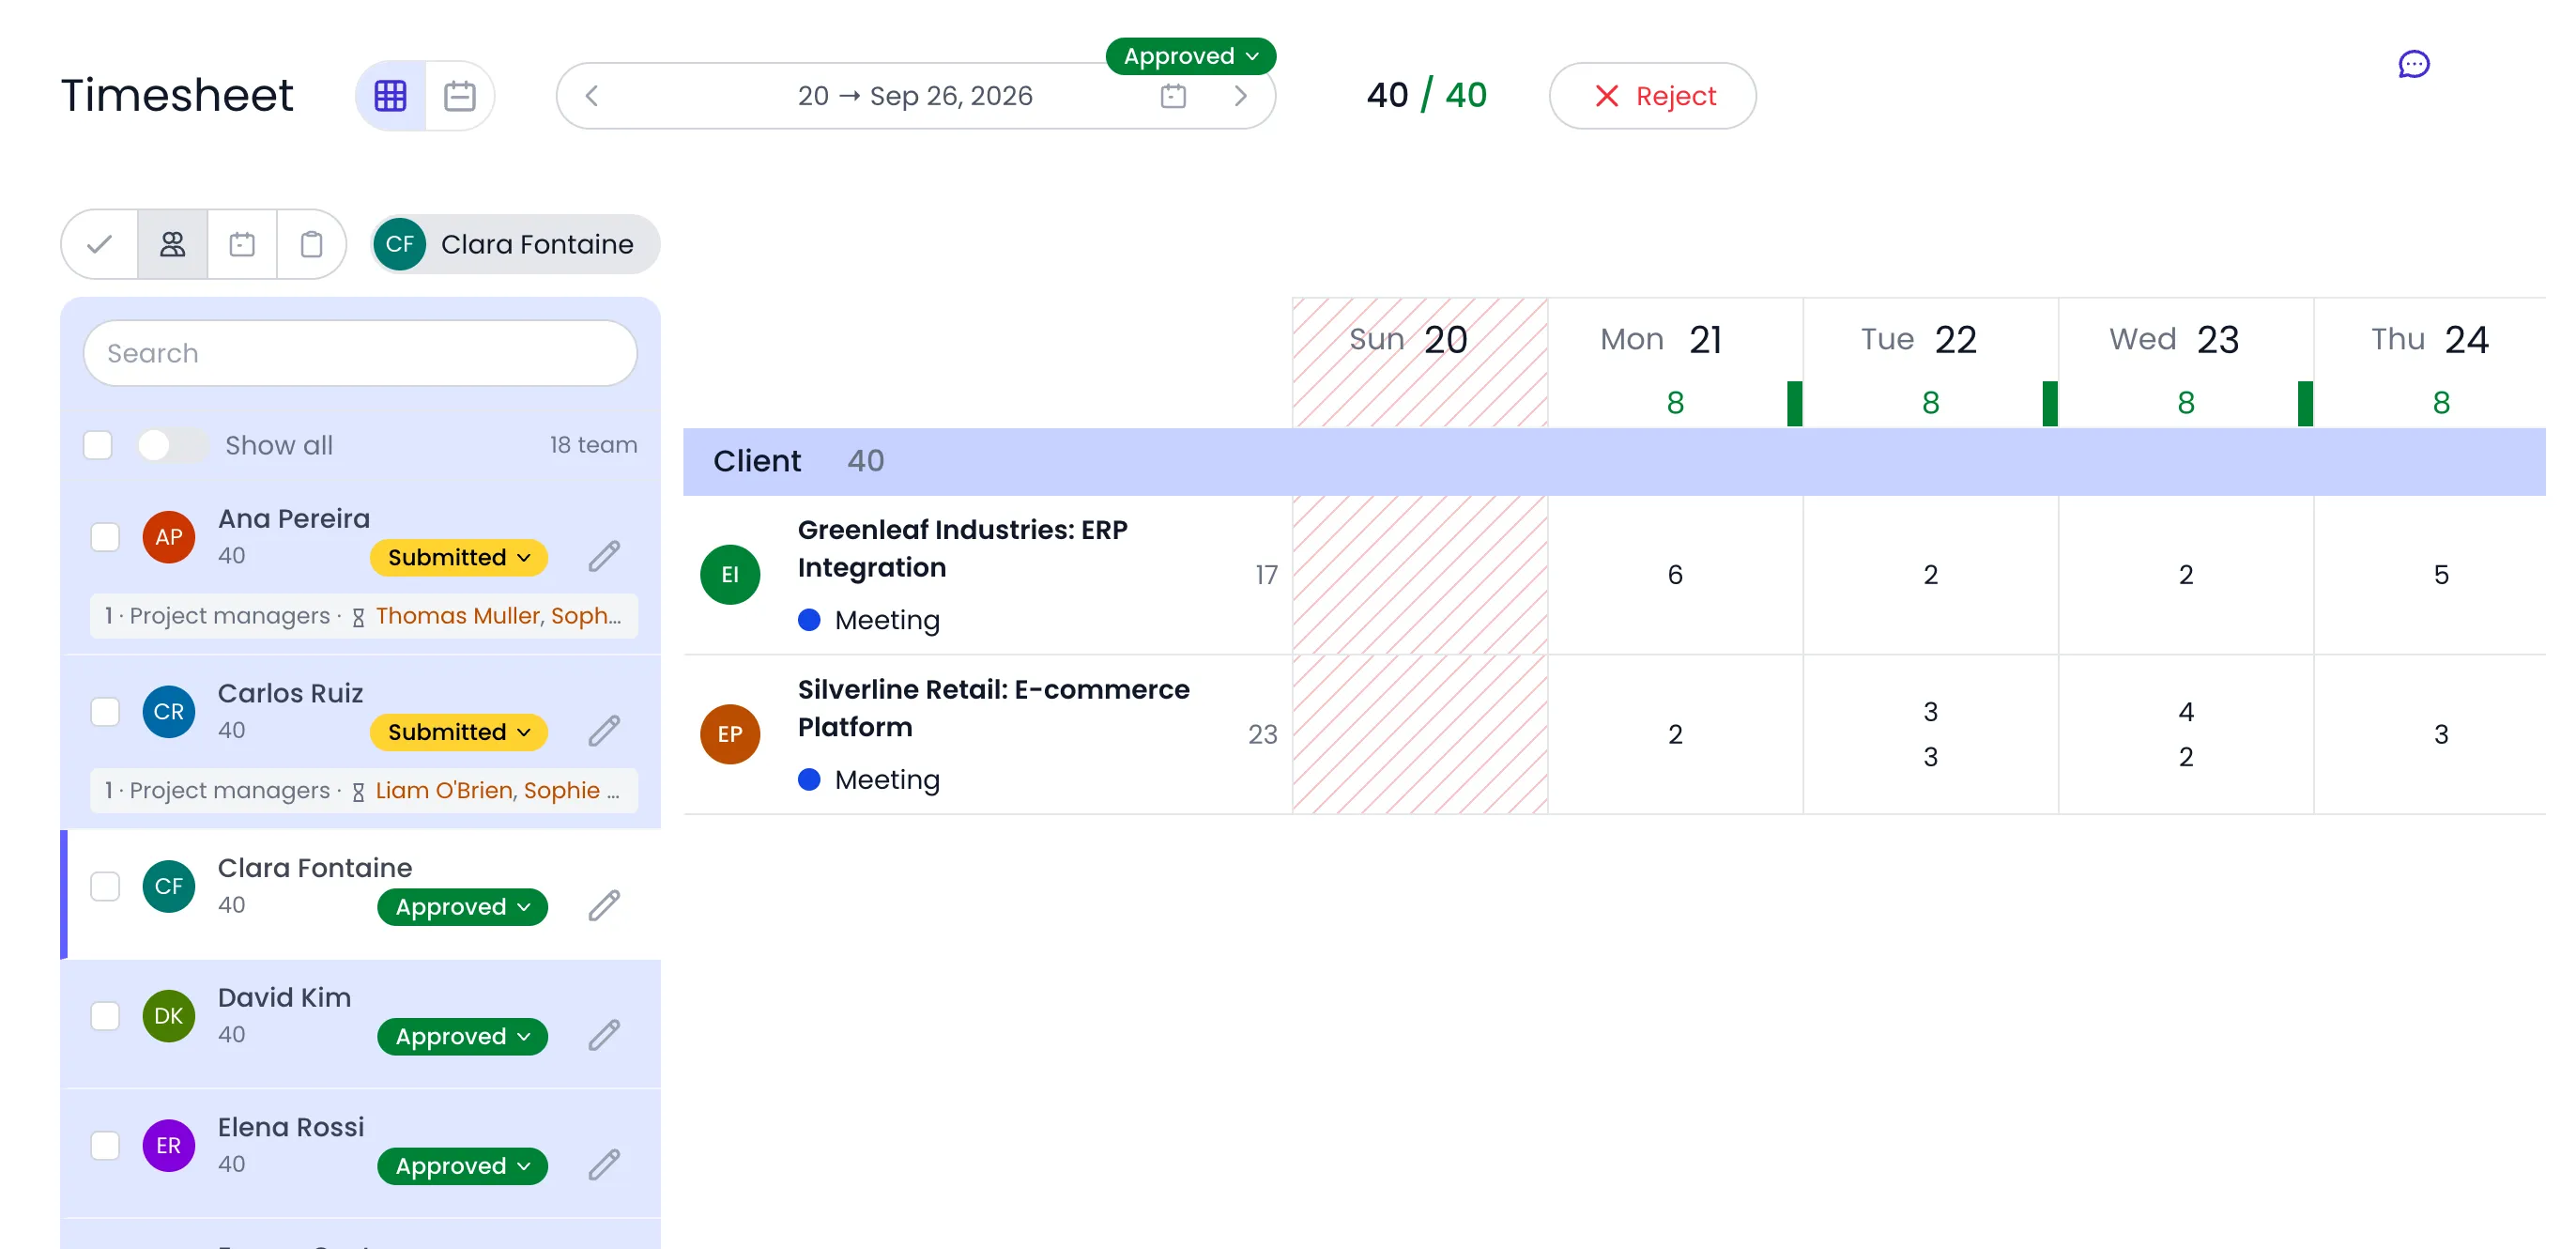Screen dimensions: 2576x1249
Task: Click Meeting blue dot under Greenleaf
Action: 810,620
